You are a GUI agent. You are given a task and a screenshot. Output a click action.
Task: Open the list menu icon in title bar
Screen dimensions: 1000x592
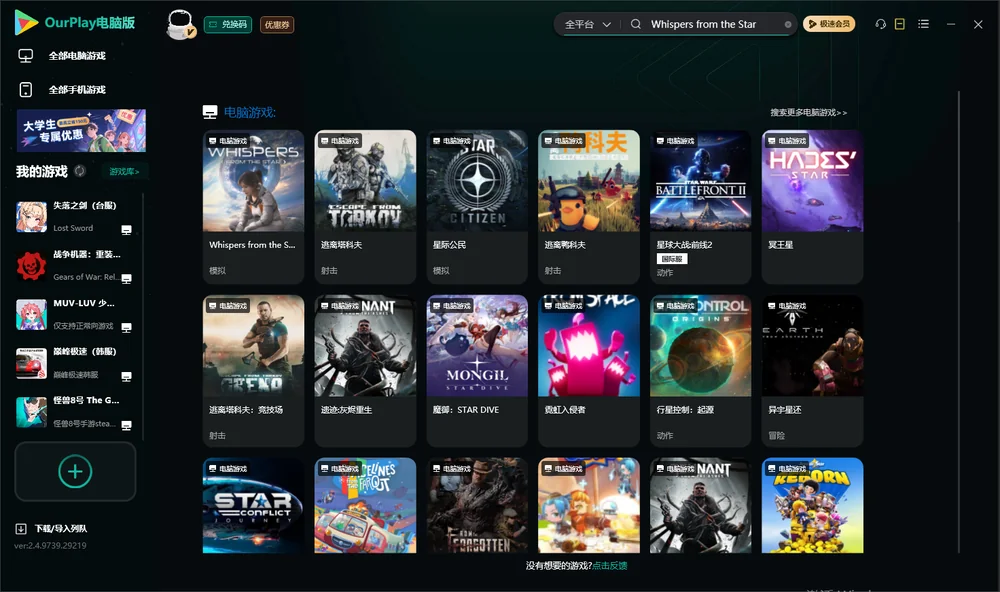coord(923,24)
